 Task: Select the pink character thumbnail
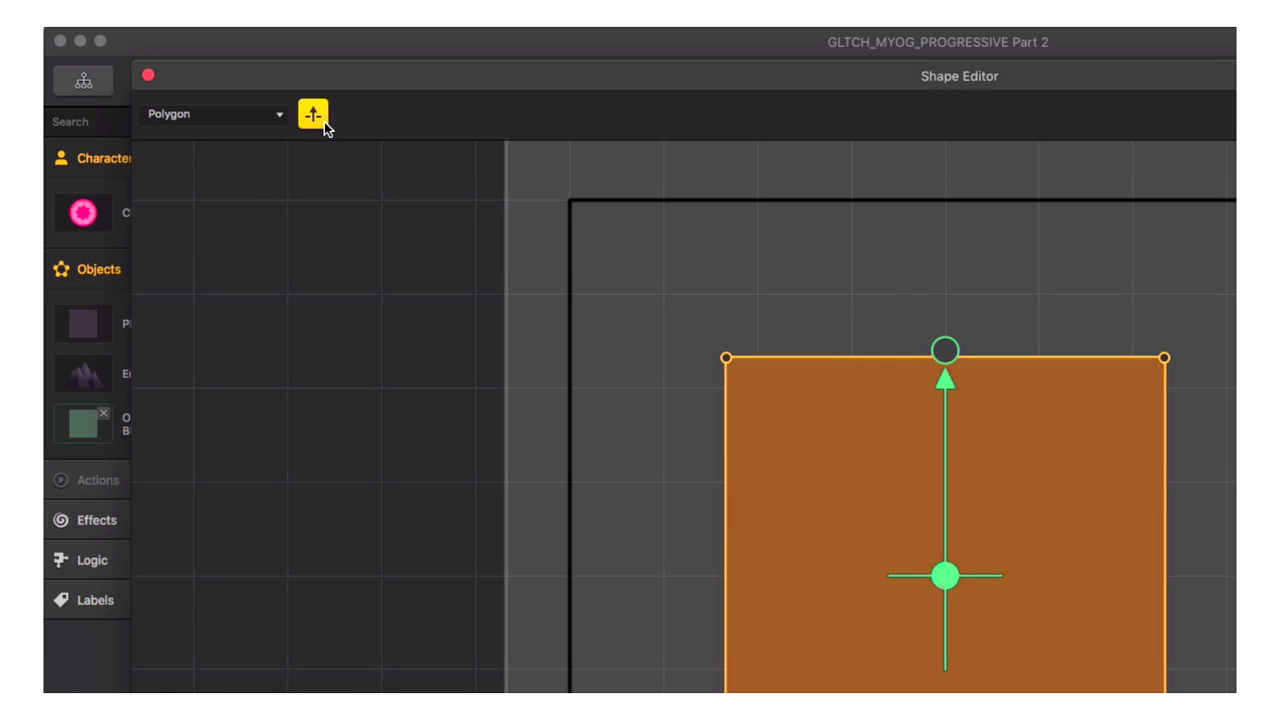83,212
